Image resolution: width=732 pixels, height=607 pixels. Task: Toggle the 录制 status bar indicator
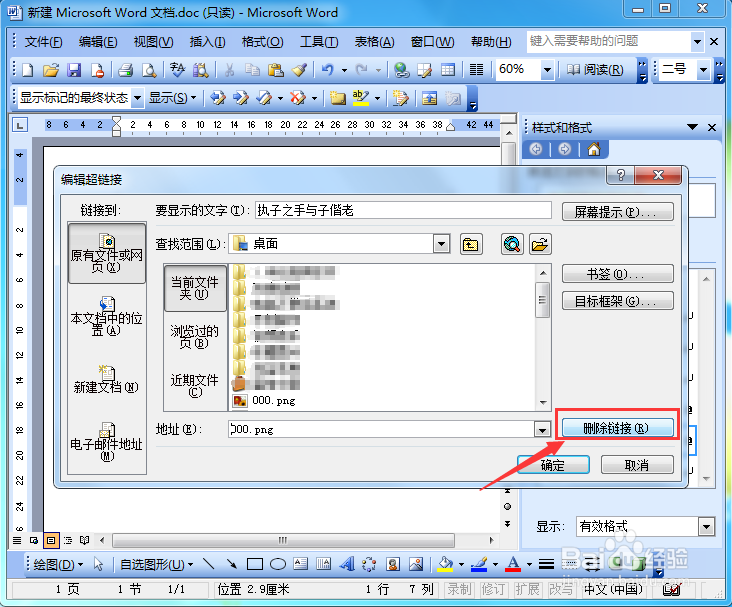click(459, 590)
